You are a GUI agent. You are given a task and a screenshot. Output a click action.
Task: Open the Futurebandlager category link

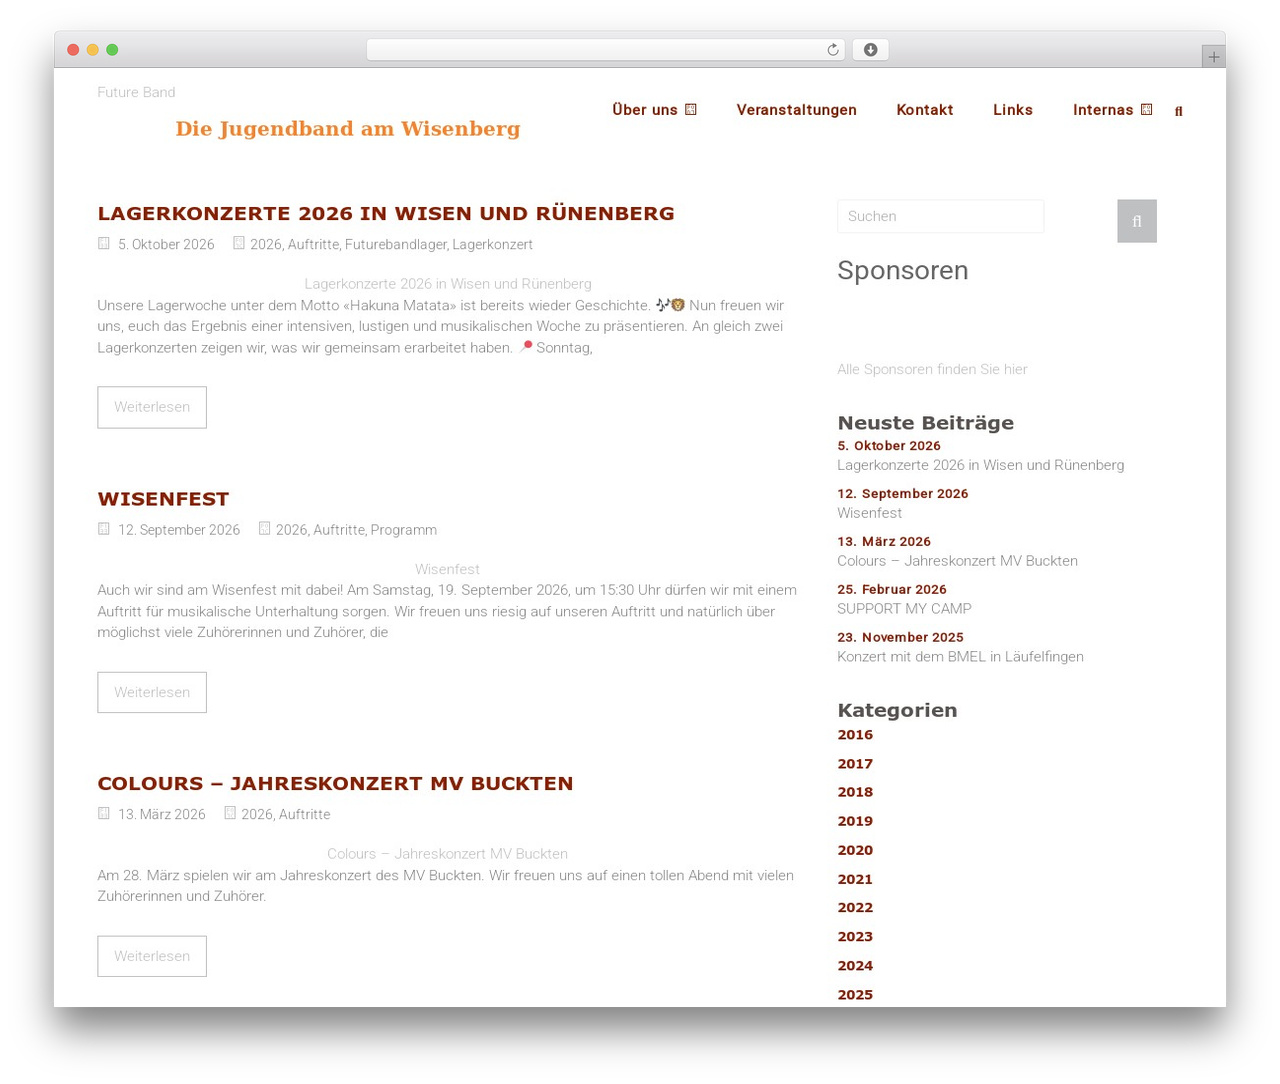tap(396, 244)
